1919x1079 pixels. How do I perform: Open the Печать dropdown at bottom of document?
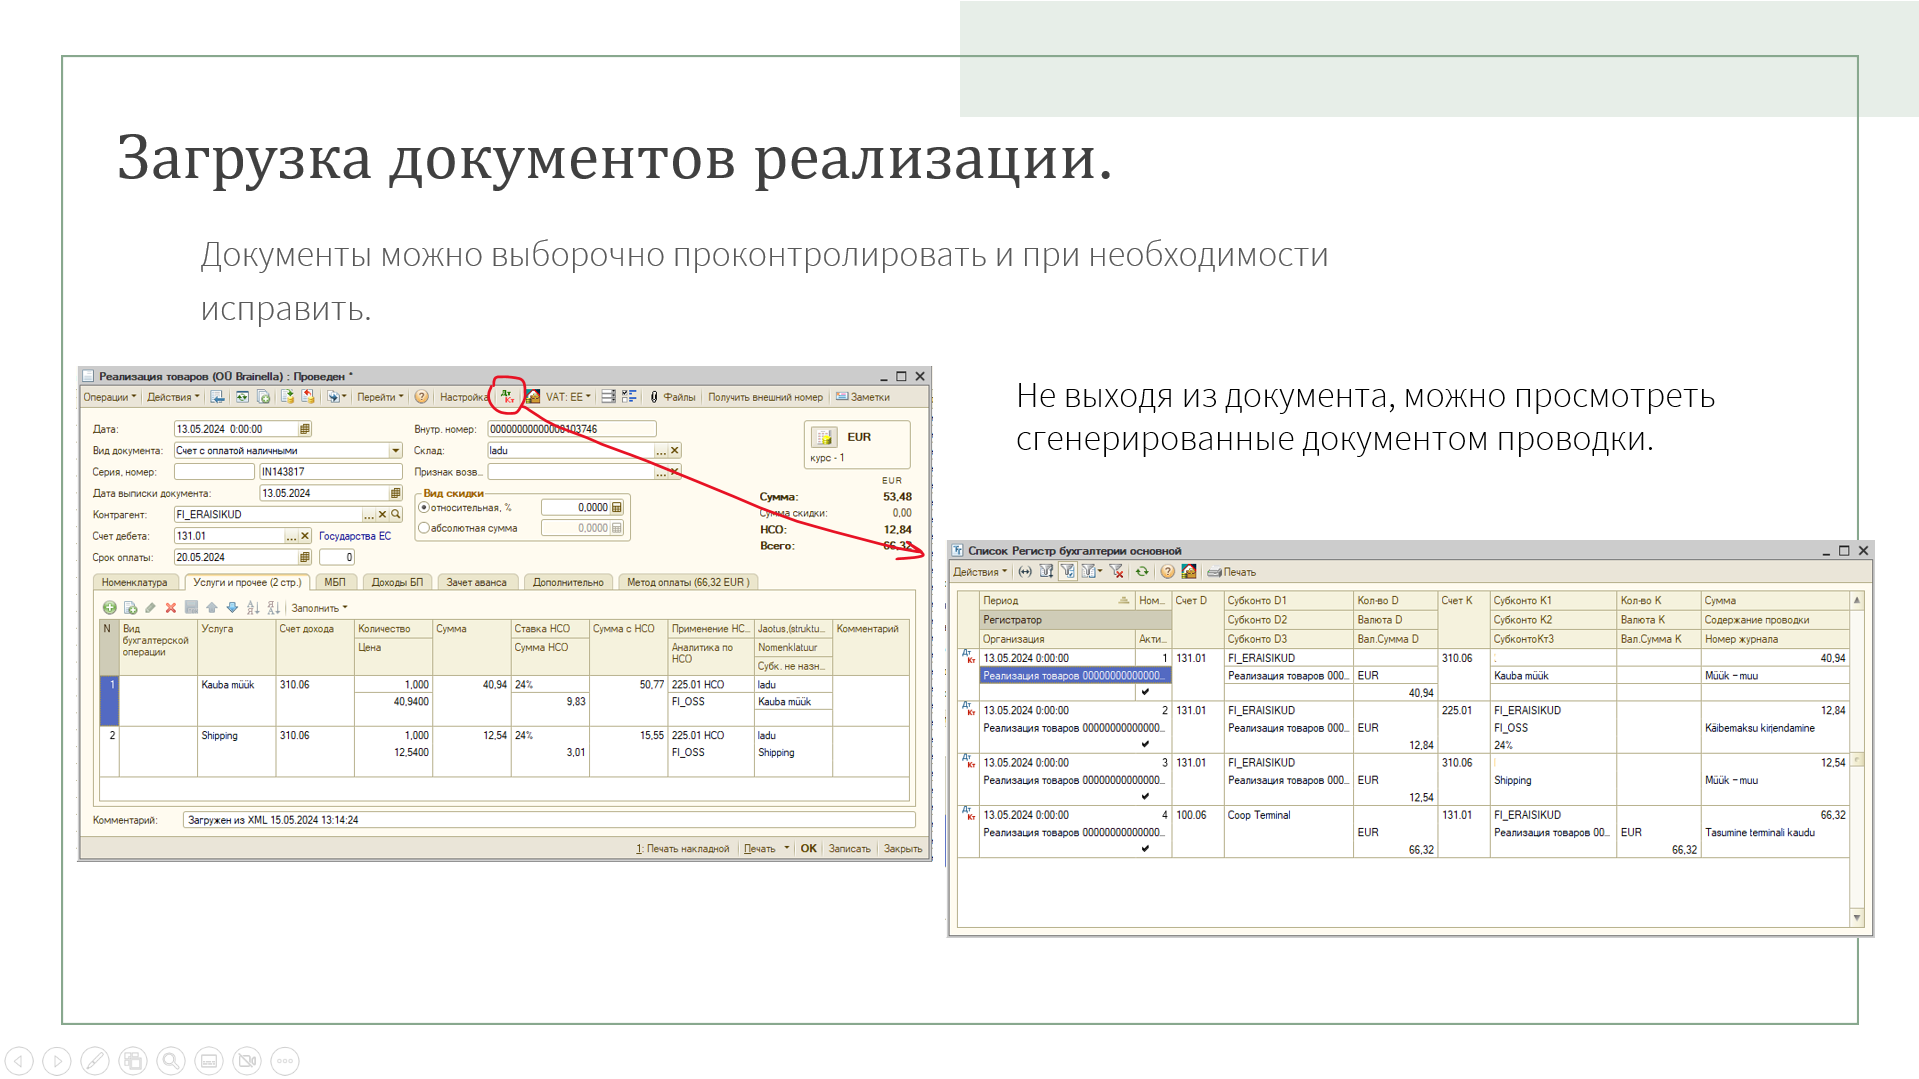(766, 849)
